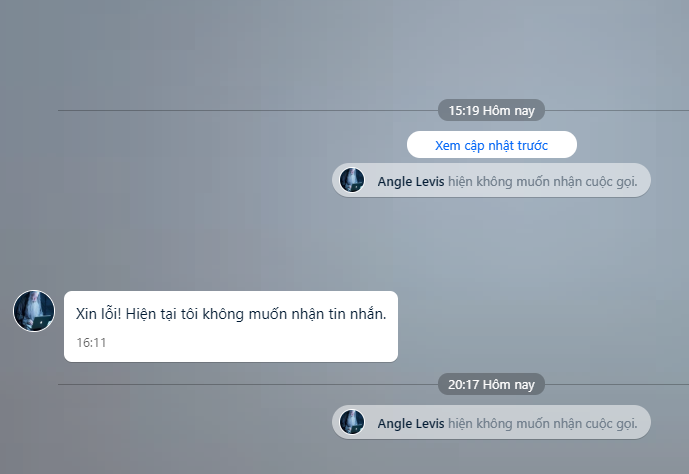Viewport: 689px width, 474px height.
Task: Click the 16:11 time inside the message bubble
Action: pos(91,343)
